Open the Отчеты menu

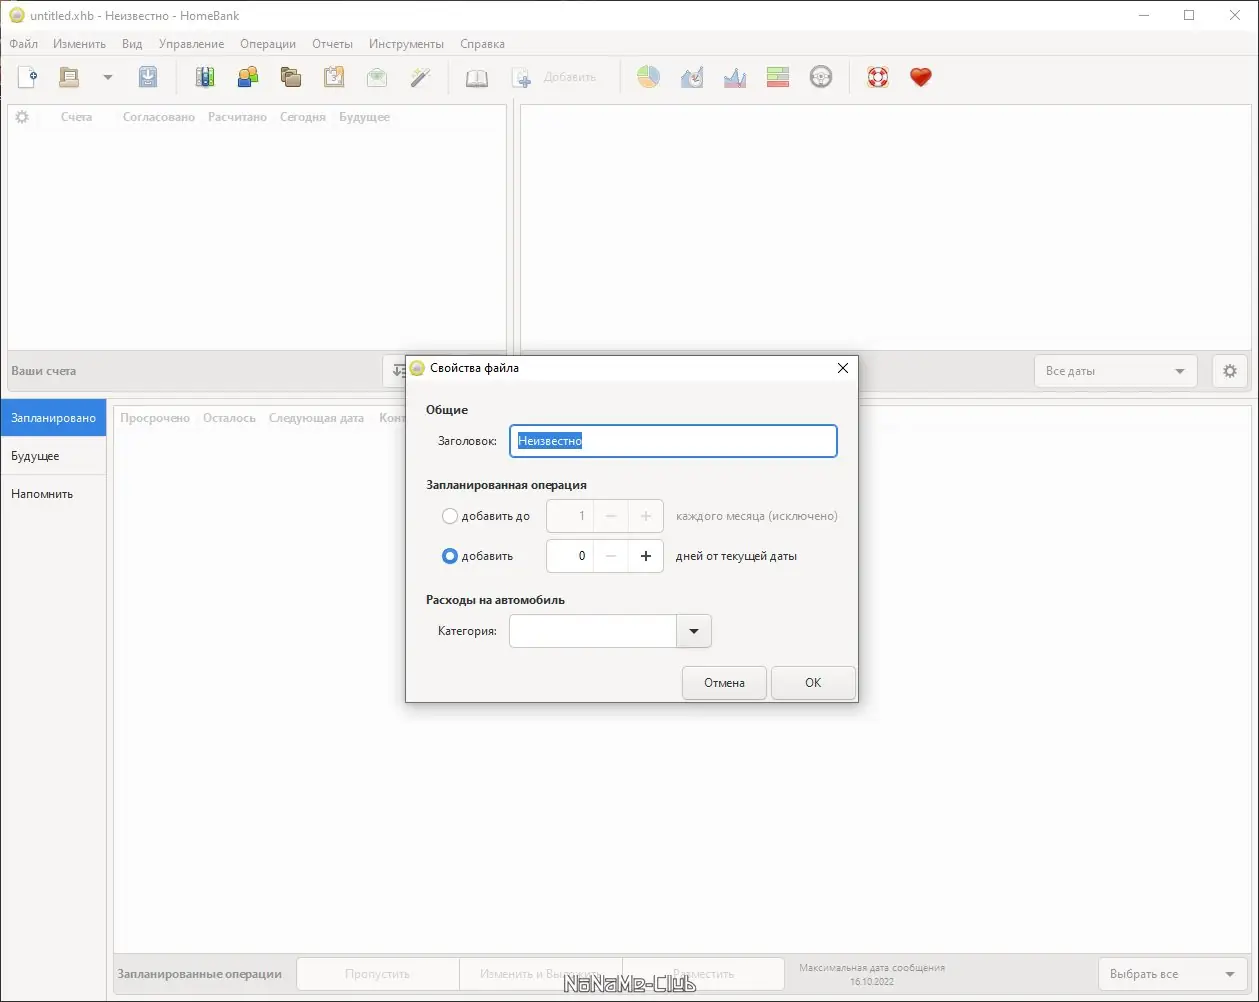click(332, 44)
